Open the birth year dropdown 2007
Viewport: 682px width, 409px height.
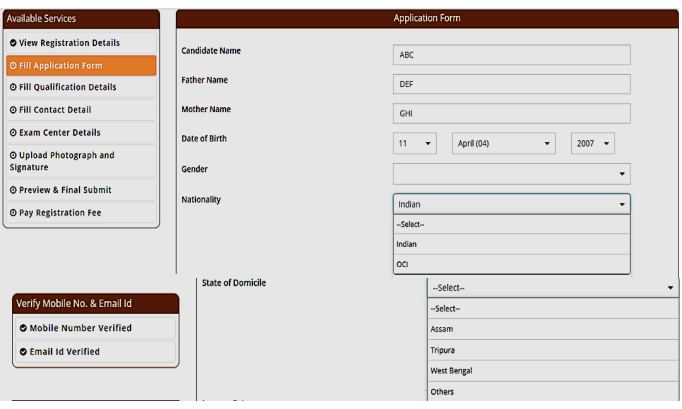click(x=592, y=144)
